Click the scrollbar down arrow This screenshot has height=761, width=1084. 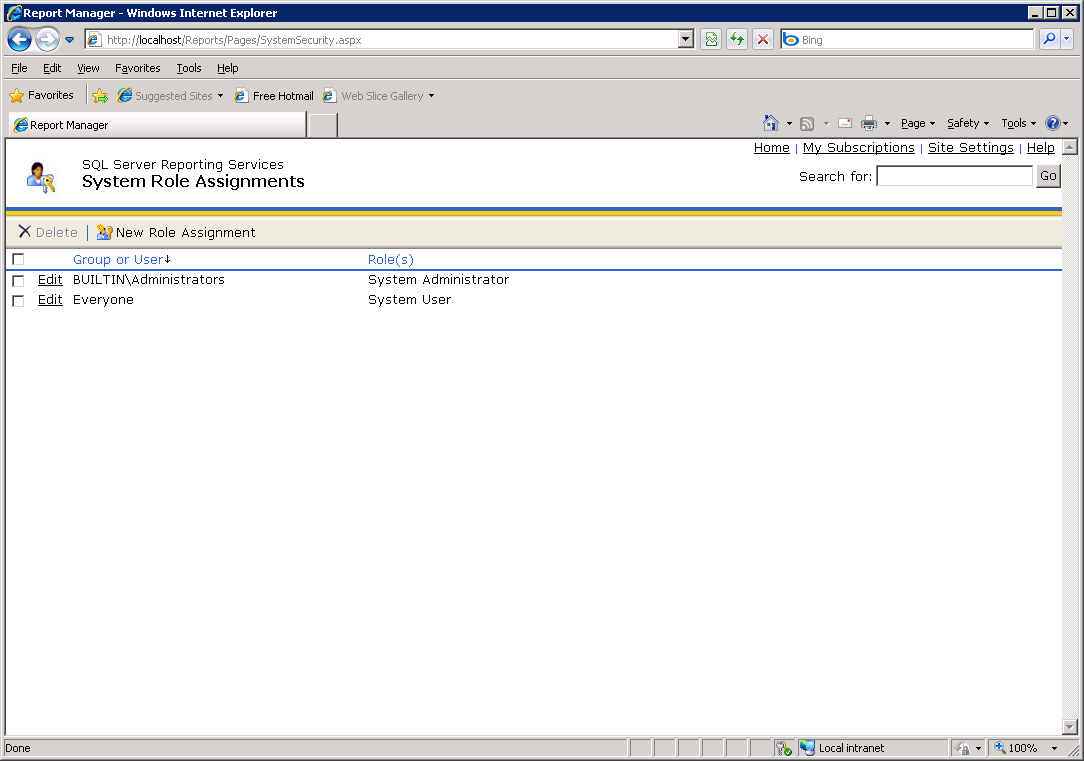click(1069, 726)
